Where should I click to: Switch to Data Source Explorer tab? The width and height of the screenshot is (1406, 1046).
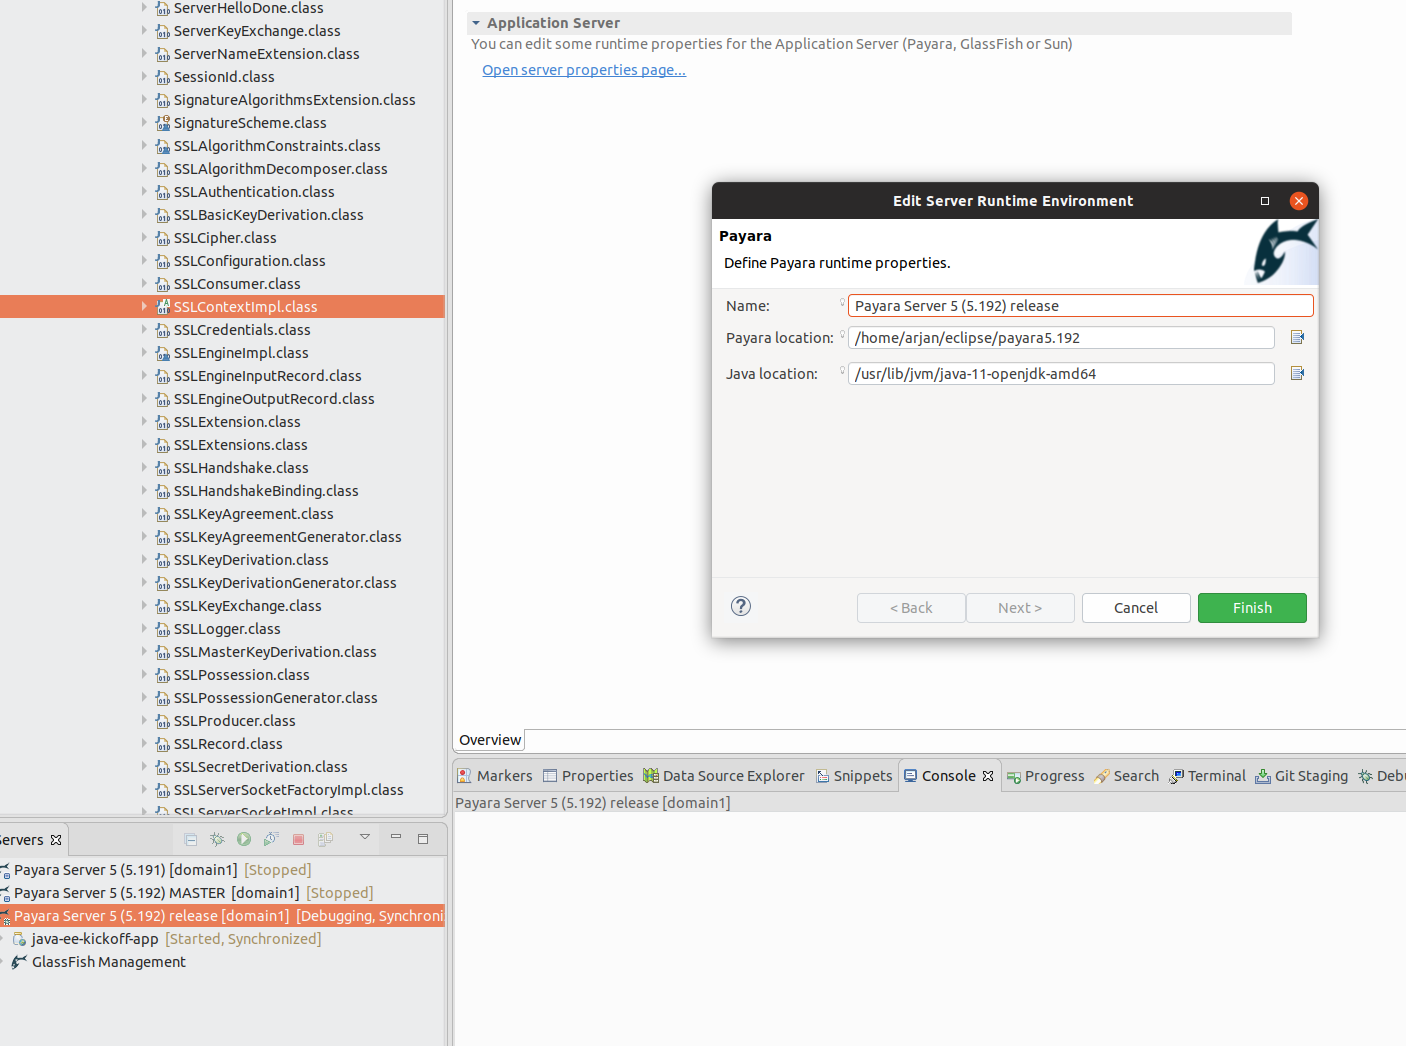pos(724,776)
